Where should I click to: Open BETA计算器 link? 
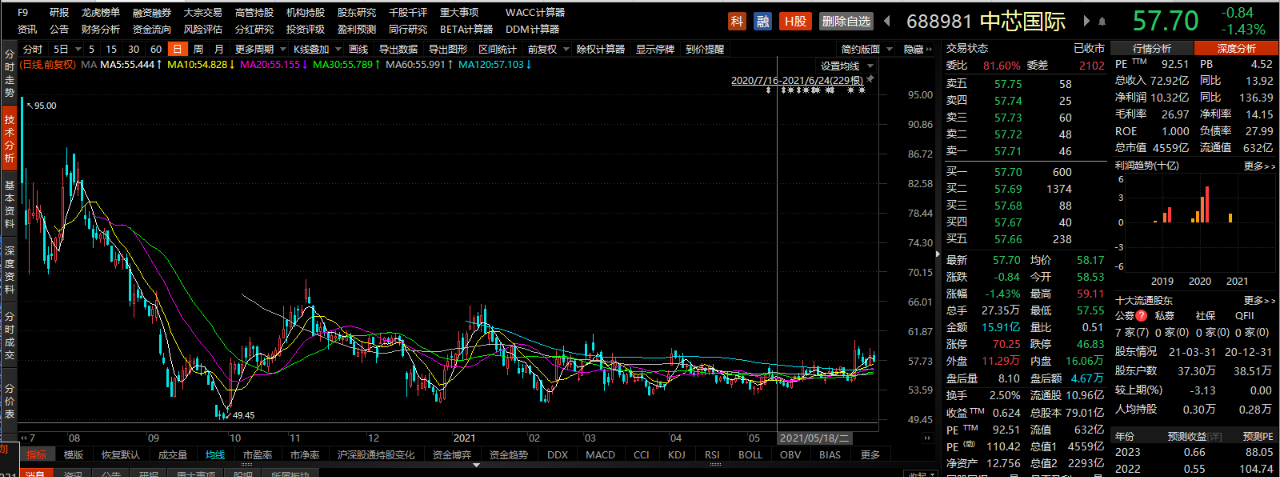466,29
